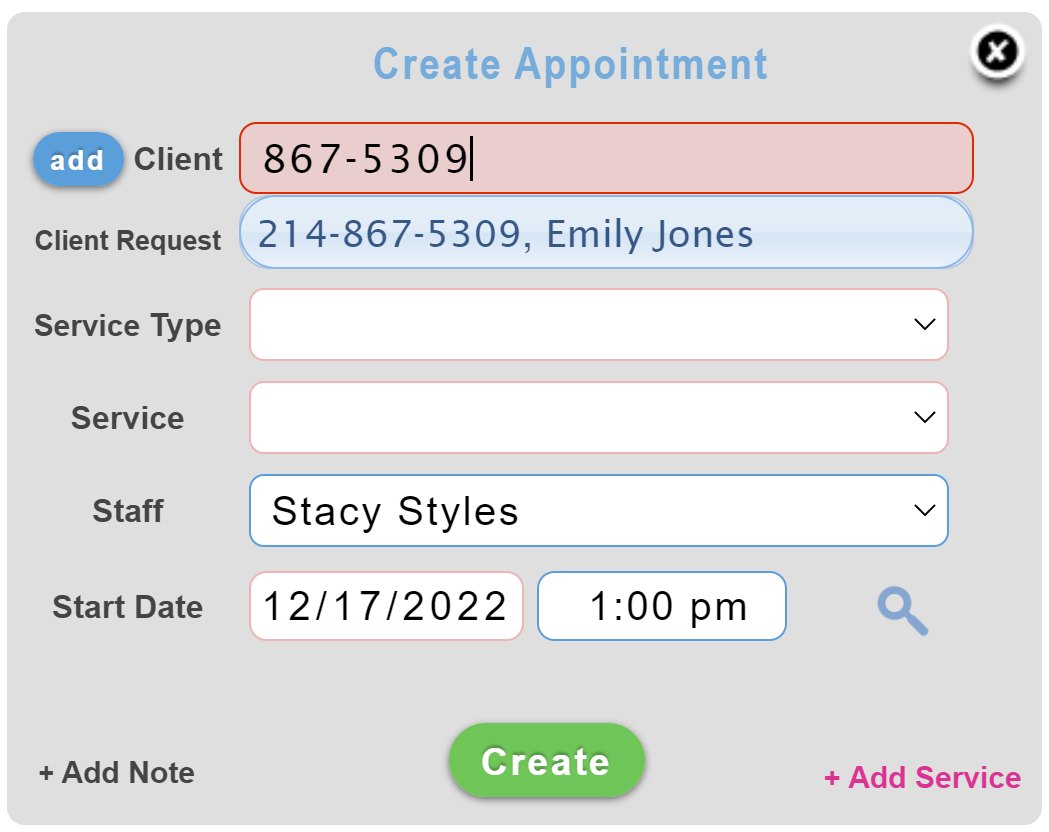Click the blue add client button
The image size is (1049, 832).
78,159
